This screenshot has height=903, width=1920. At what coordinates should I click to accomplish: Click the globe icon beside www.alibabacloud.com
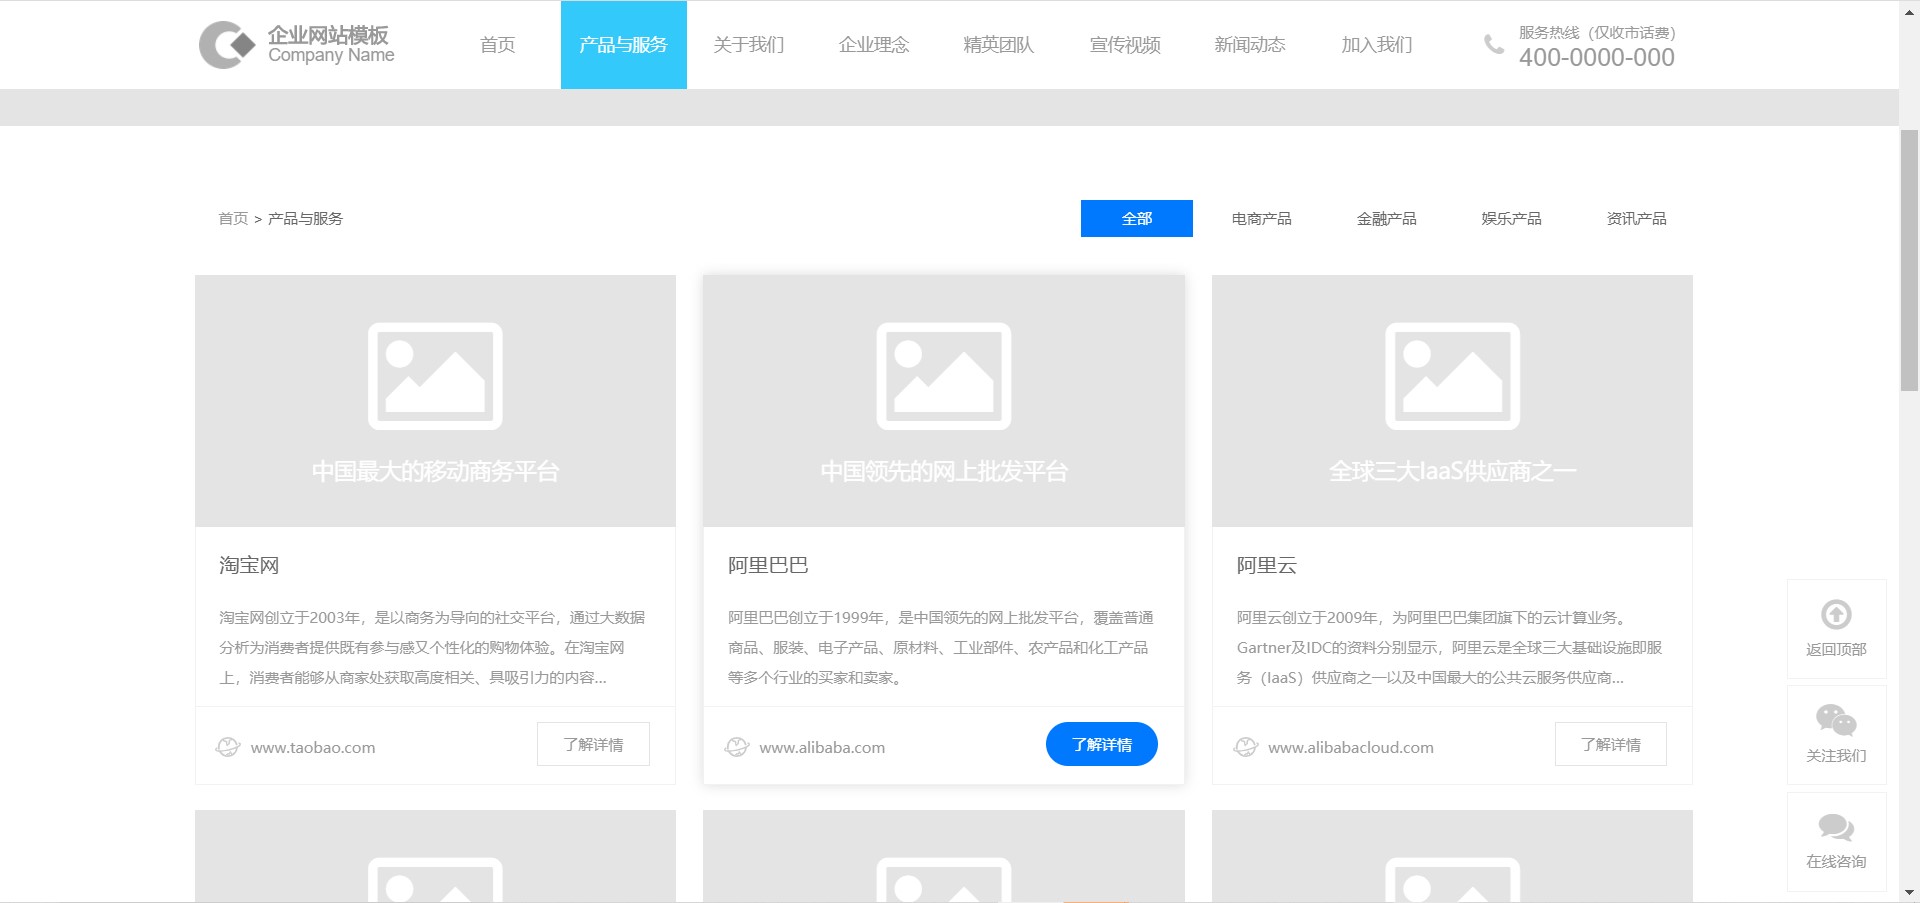[x=1246, y=747]
